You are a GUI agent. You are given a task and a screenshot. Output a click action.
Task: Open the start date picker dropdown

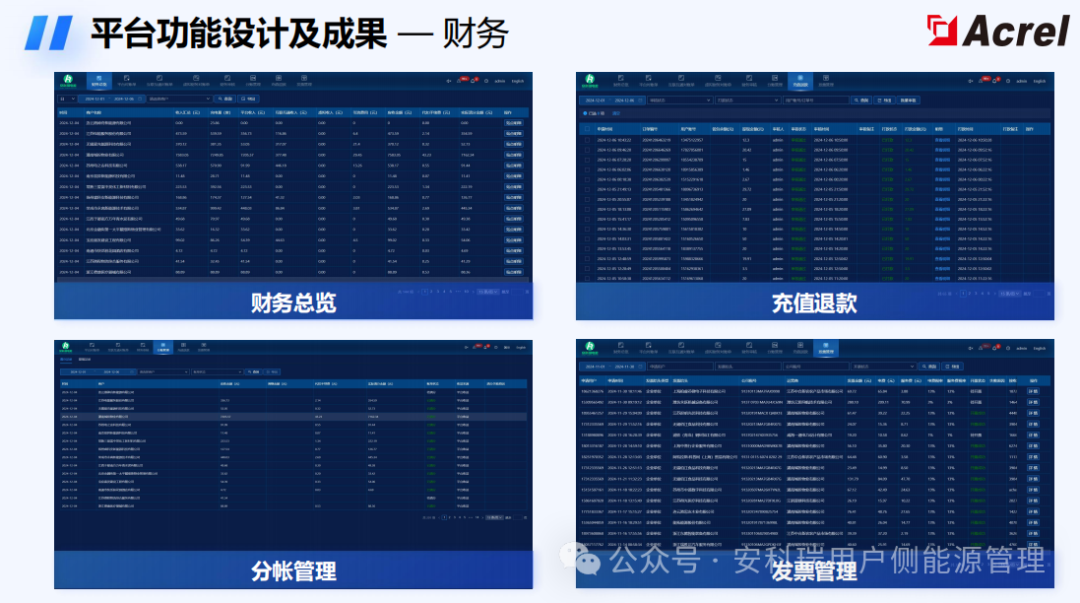(94, 99)
